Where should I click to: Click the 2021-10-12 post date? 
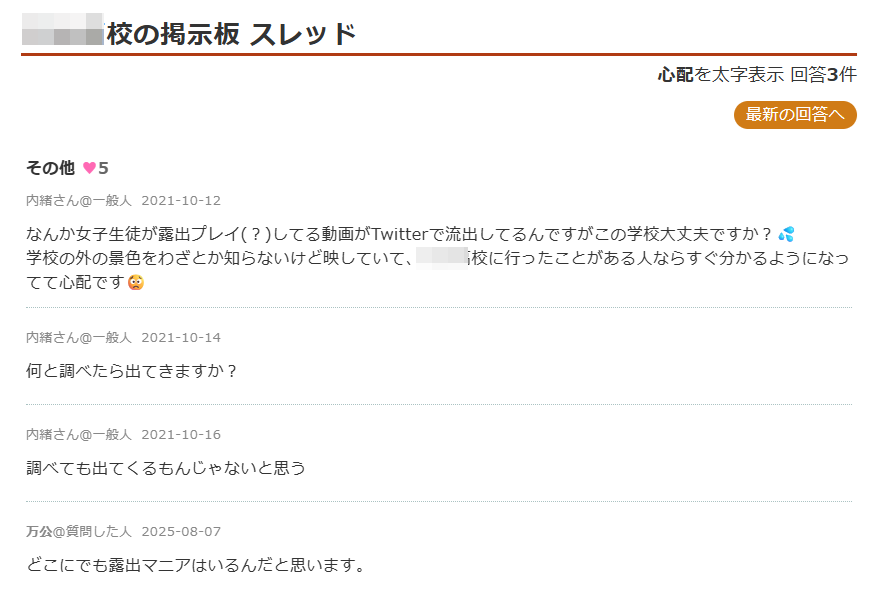pyautogui.click(x=181, y=200)
